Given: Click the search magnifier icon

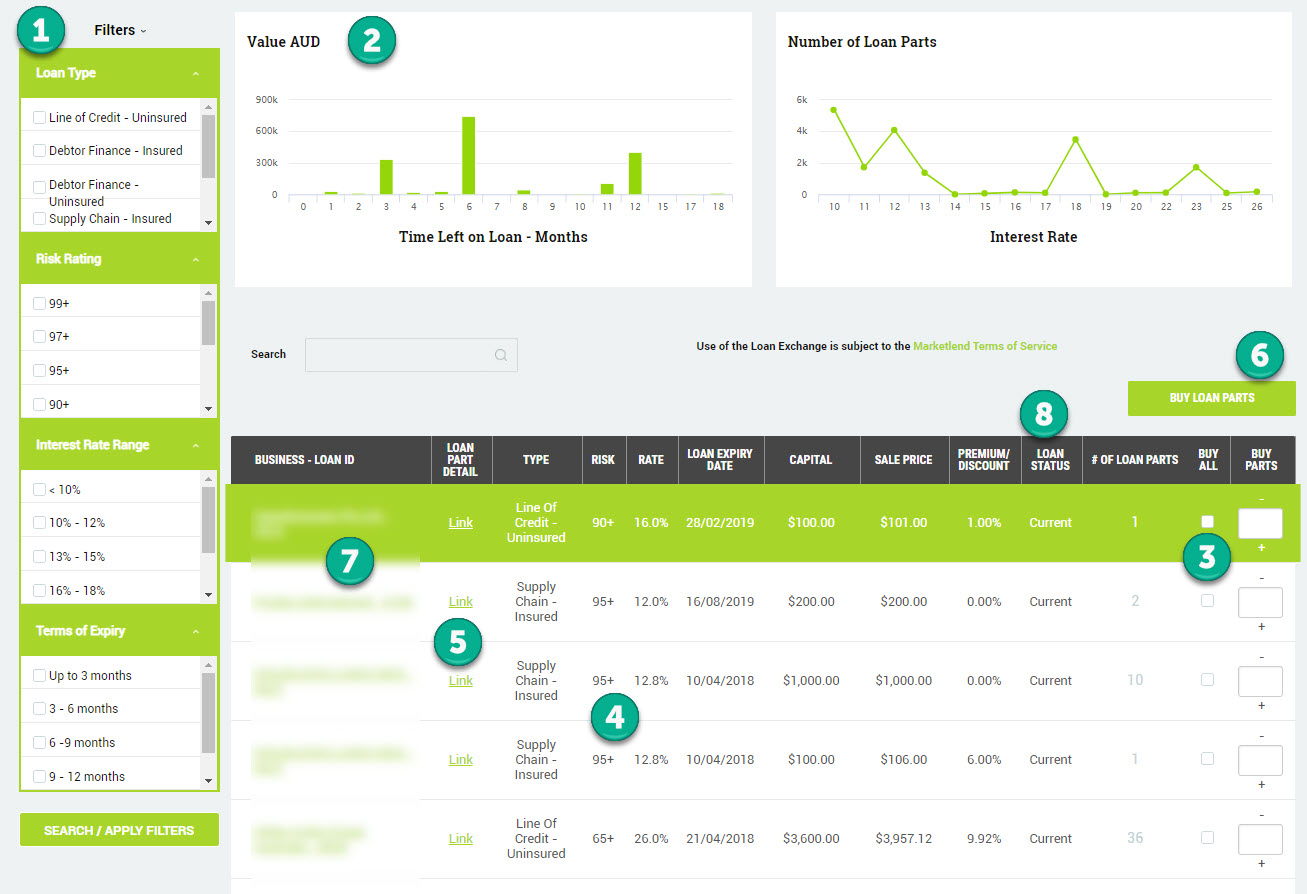Looking at the screenshot, I should (500, 355).
